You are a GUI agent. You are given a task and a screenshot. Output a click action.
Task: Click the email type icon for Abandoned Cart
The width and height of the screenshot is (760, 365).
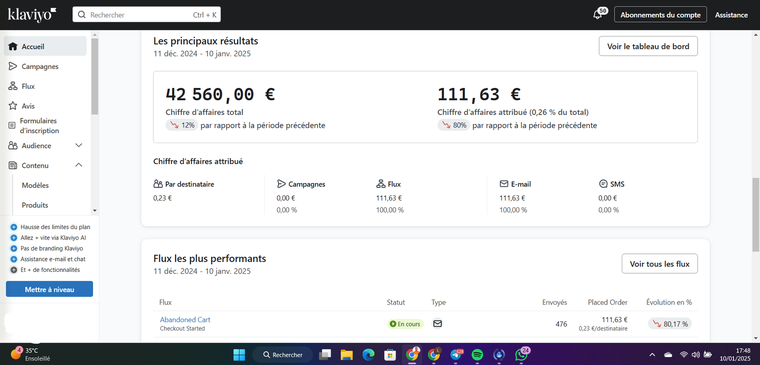(437, 323)
